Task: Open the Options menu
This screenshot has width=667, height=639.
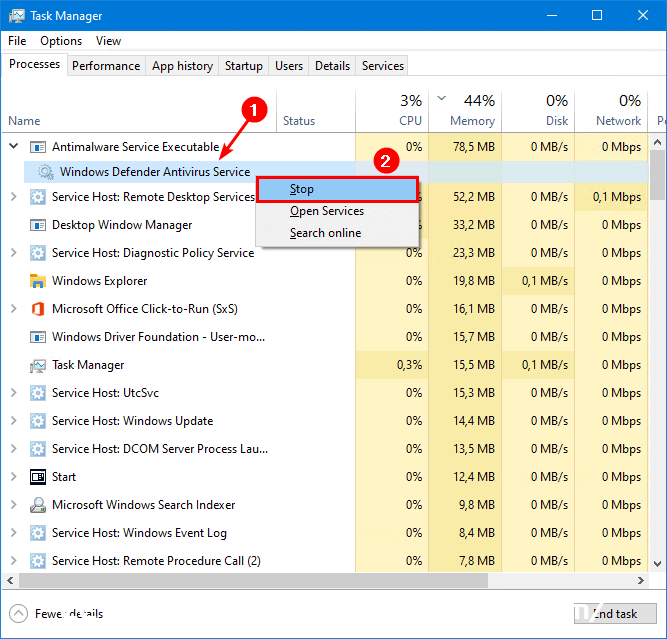Action: pyautogui.click(x=61, y=41)
